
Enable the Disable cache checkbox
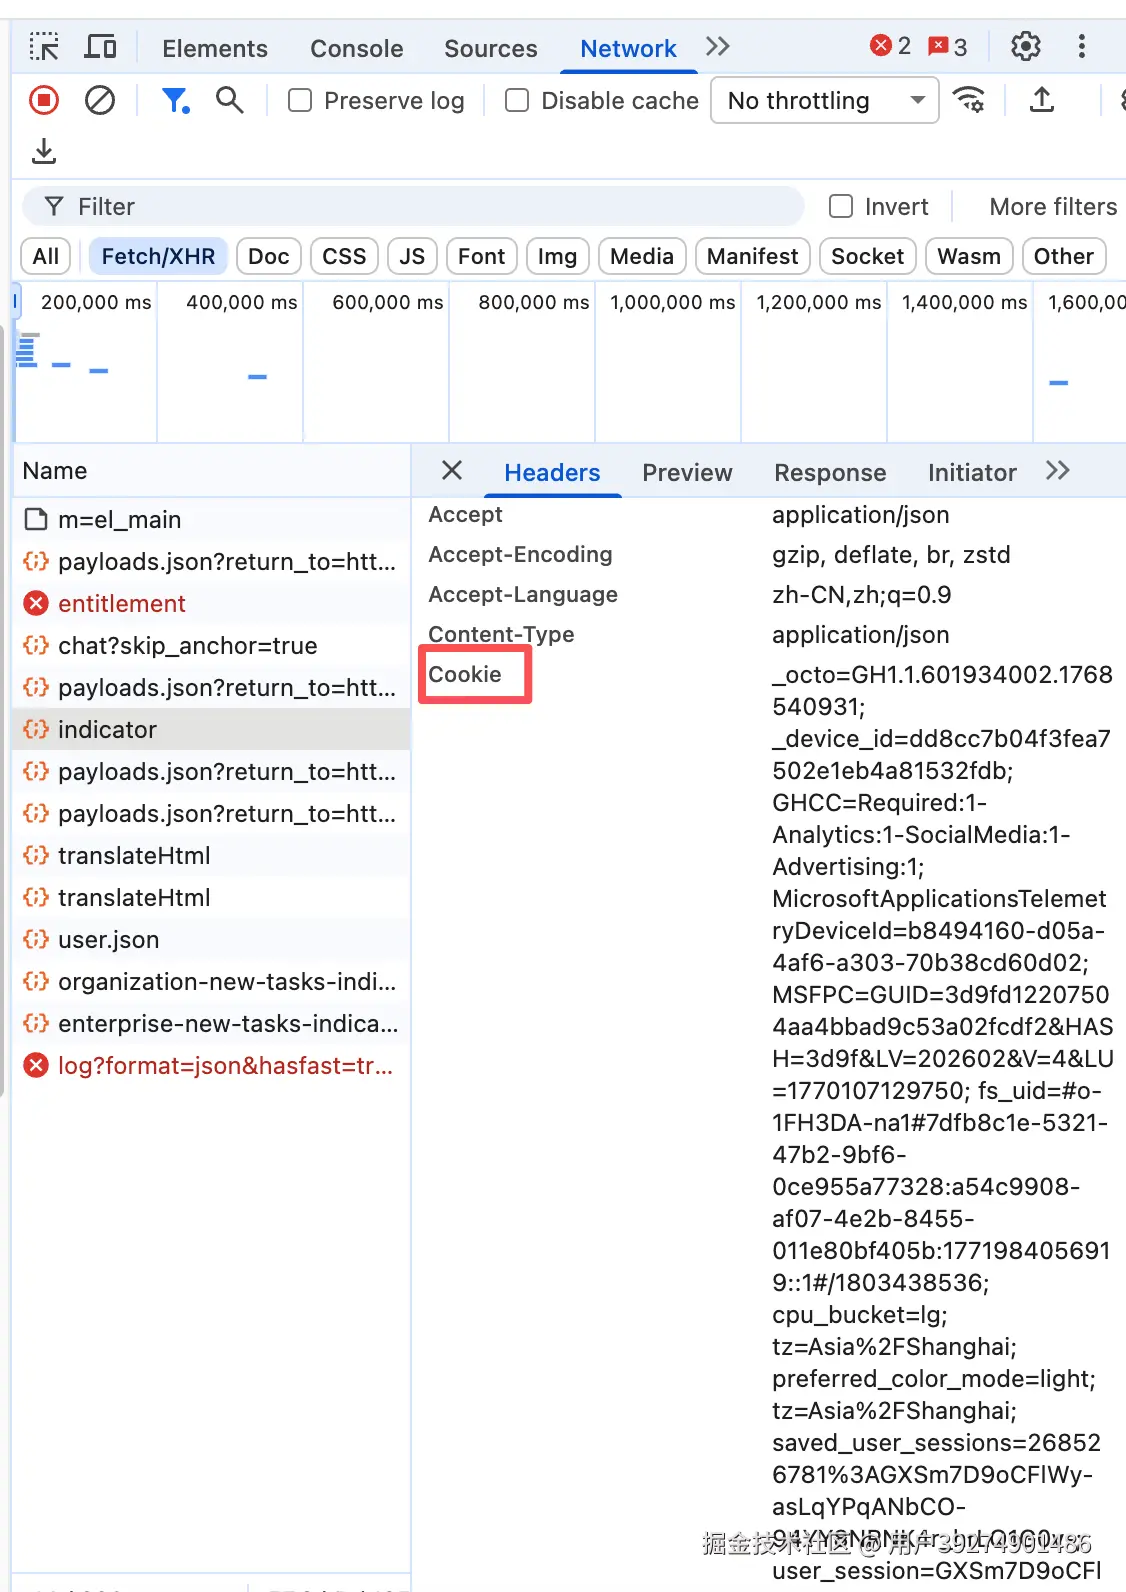click(517, 100)
